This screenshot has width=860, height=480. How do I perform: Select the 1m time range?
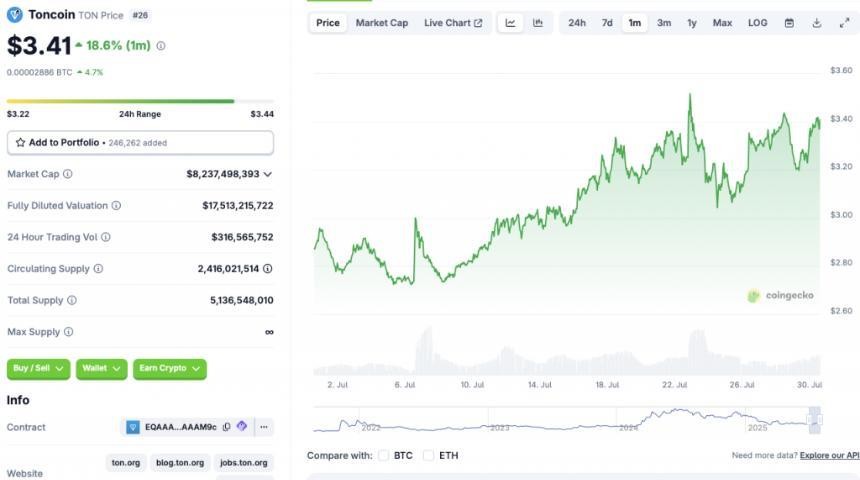point(635,23)
